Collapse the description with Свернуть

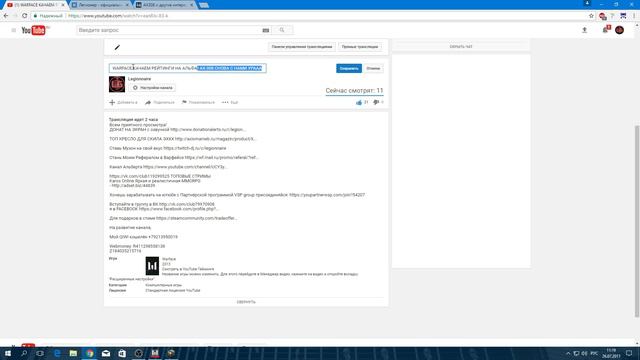tap(246, 302)
